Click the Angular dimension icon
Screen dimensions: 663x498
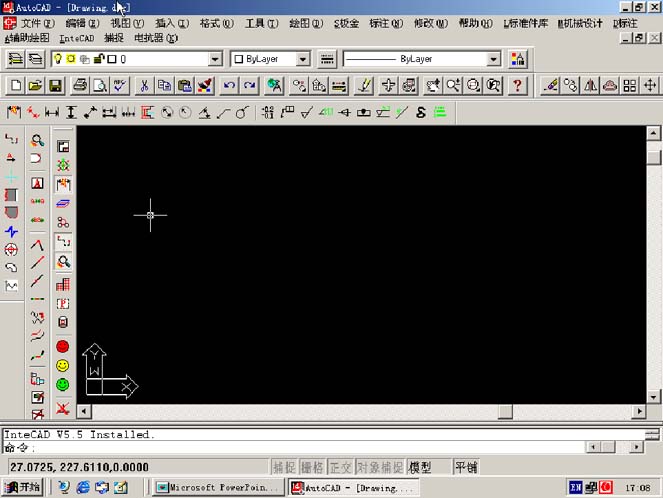[x=204, y=112]
